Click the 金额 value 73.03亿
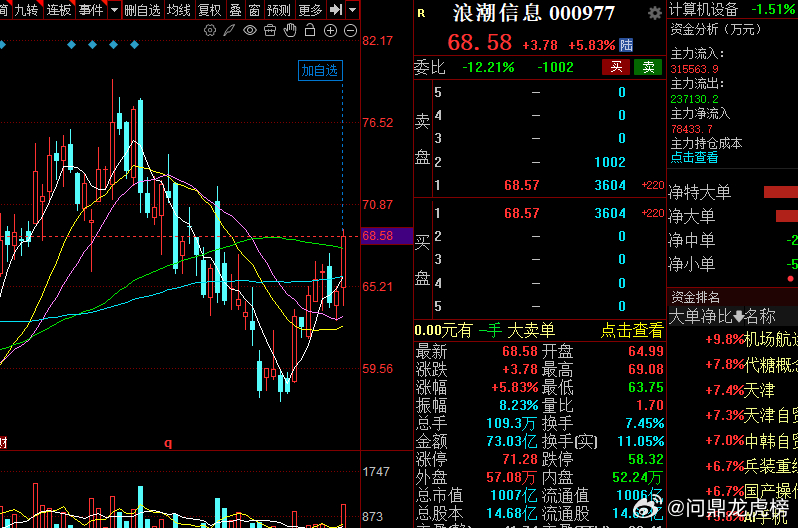This screenshot has width=798, height=528. [511, 441]
